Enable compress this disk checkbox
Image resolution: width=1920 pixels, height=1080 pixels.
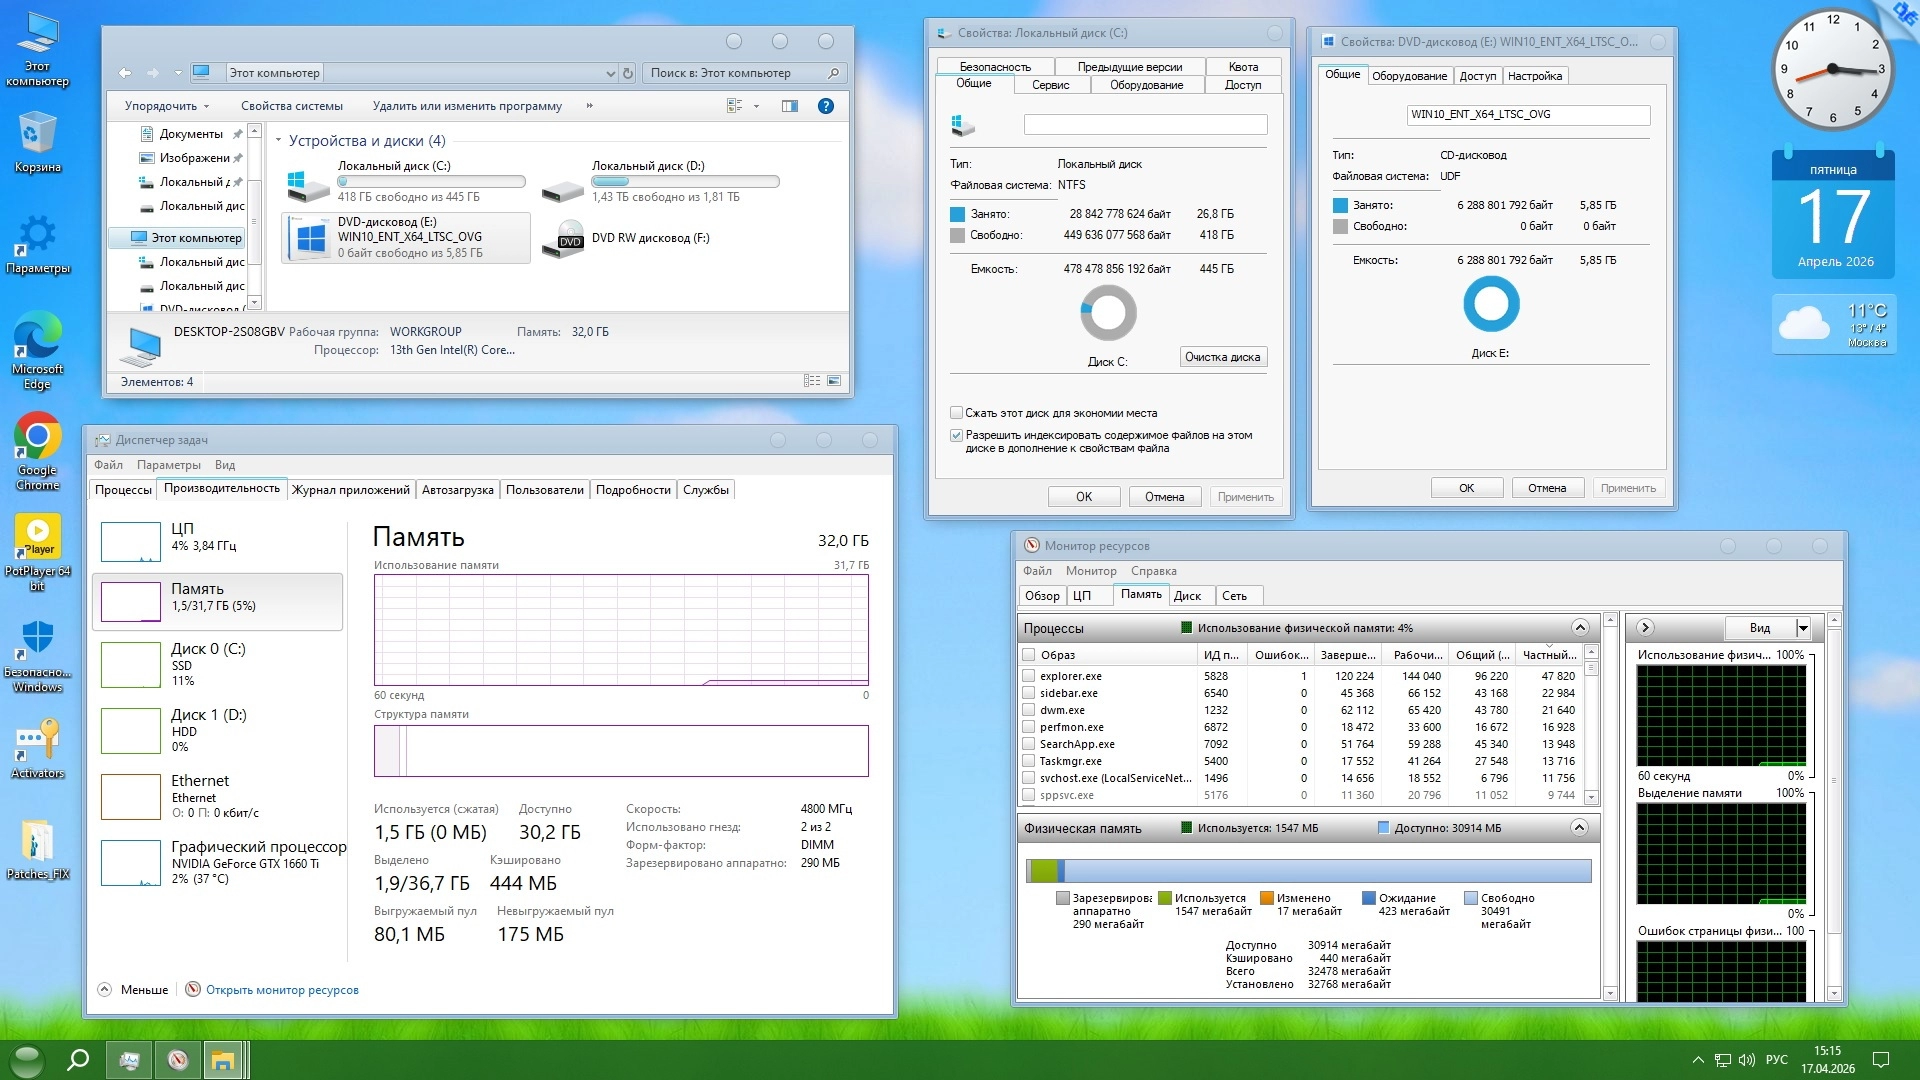point(957,413)
